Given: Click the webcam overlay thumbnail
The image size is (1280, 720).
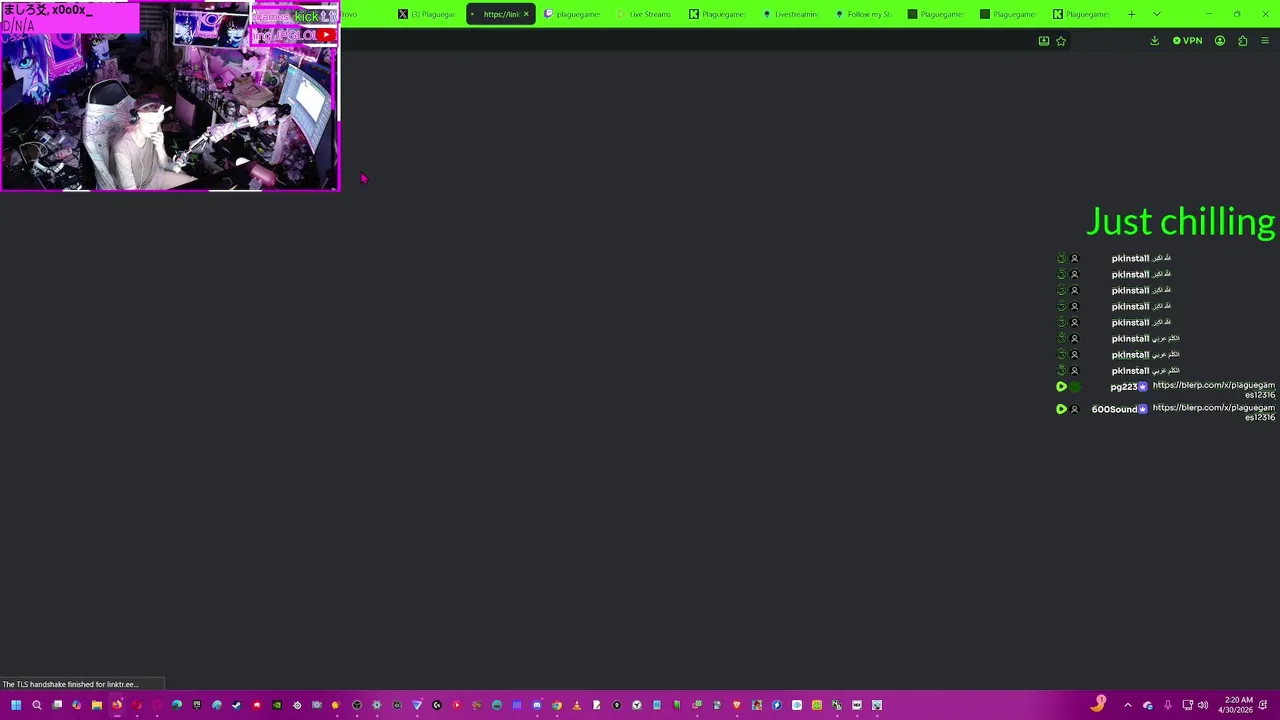Looking at the screenshot, I should [x=170, y=96].
